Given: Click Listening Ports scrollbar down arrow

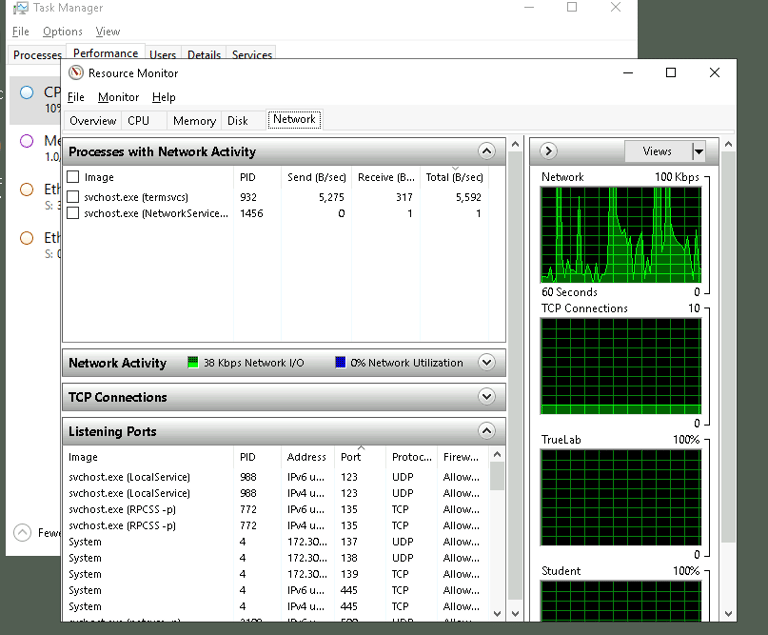Looking at the screenshot, I should tap(497, 613).
